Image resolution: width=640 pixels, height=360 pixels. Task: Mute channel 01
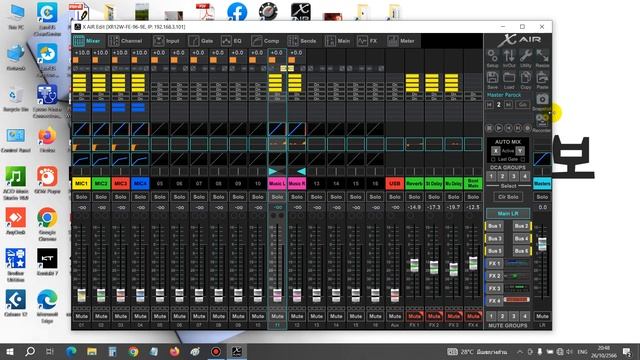point(82,316)
